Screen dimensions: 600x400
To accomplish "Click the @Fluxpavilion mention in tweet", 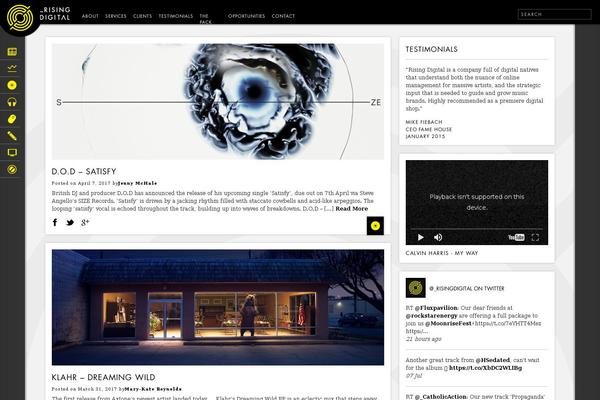I will (436, 308).
